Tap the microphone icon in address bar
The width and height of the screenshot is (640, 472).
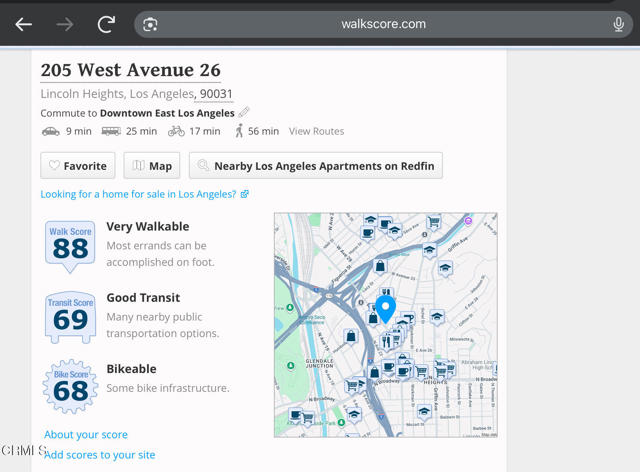(619, 24)
